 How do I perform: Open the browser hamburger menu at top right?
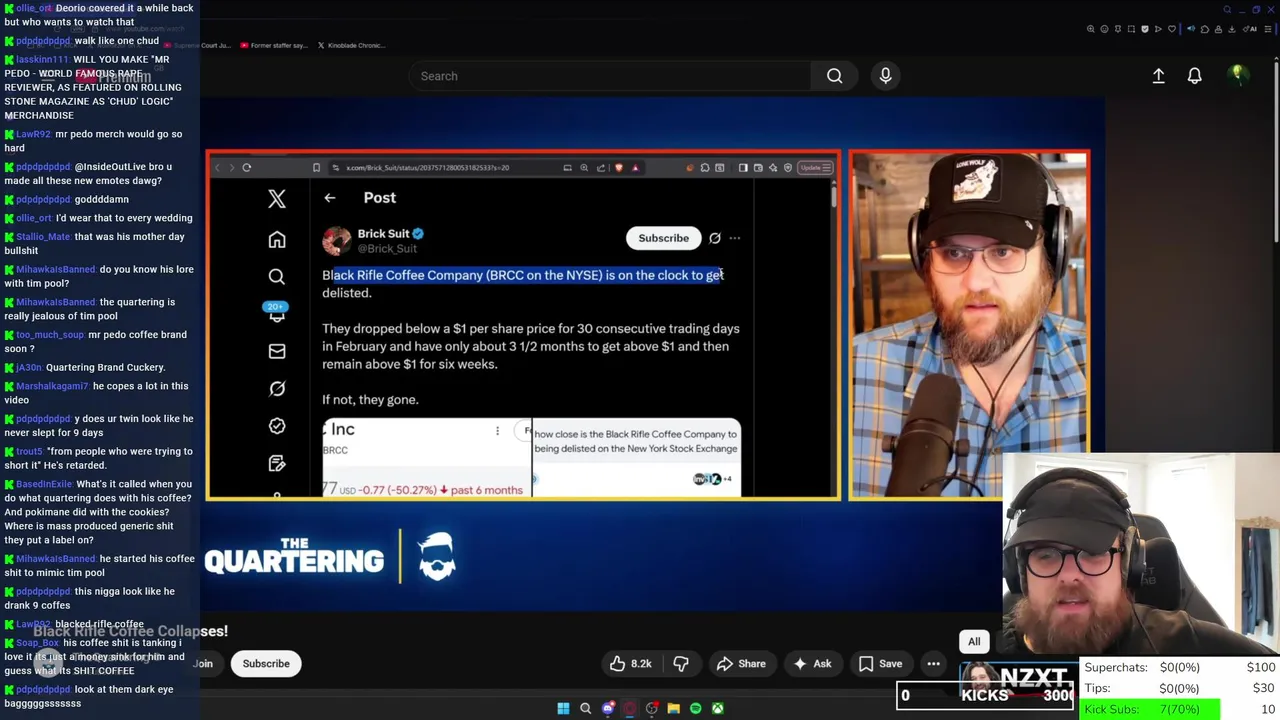(x=1267, y=29)
